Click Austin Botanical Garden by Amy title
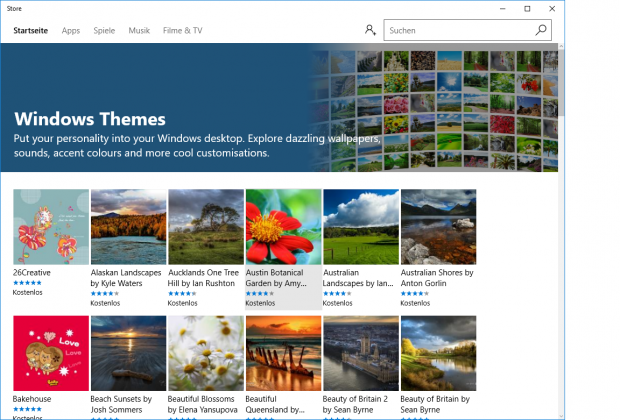620x420 pixels. 276,278
